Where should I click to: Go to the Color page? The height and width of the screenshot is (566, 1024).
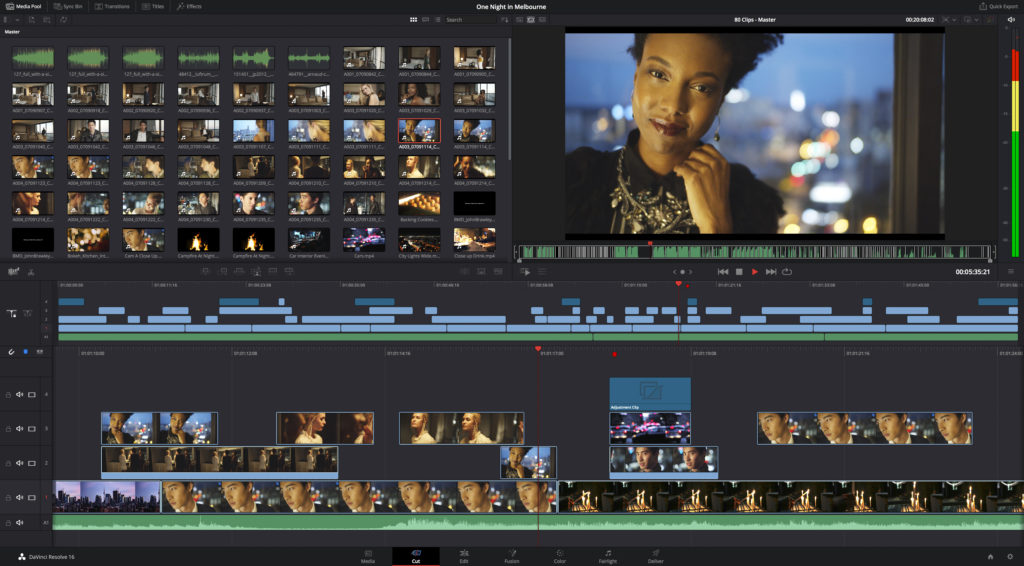click(x=560, y=556)
